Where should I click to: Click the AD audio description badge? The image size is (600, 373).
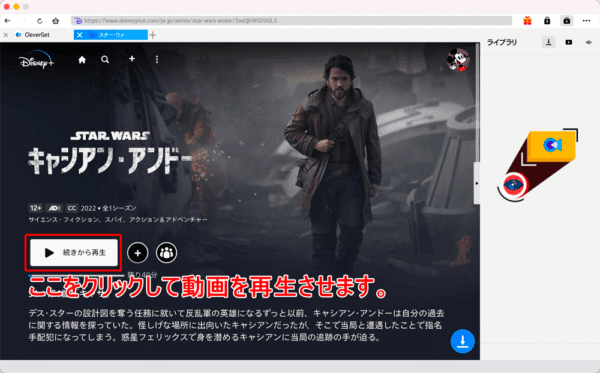(54, 208)
